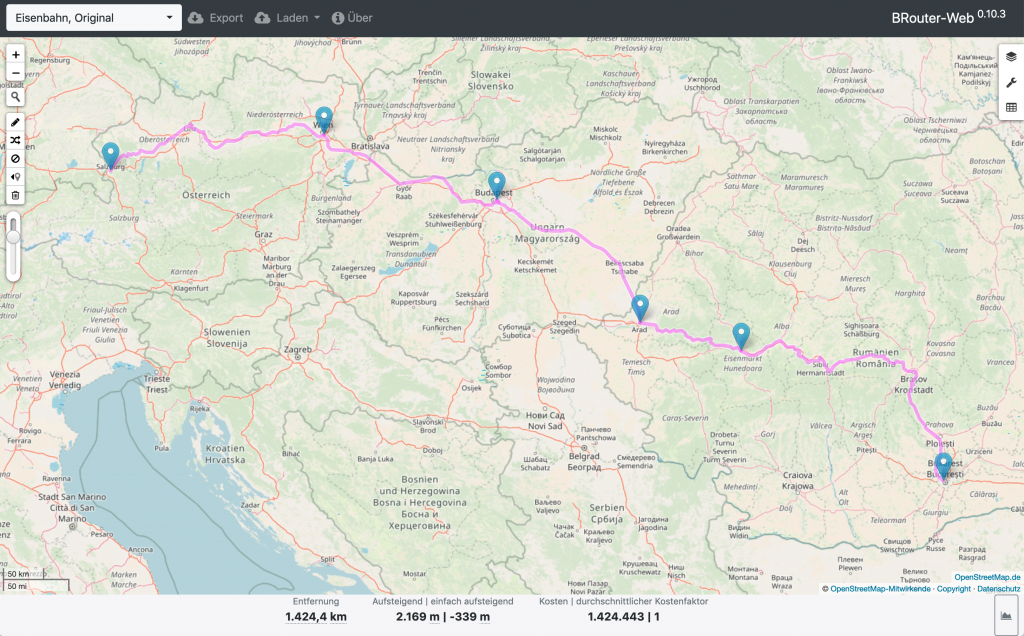1024x636 pixels.
Task: Click the Budapest waypoint marker
Action: tap(497, 184)
